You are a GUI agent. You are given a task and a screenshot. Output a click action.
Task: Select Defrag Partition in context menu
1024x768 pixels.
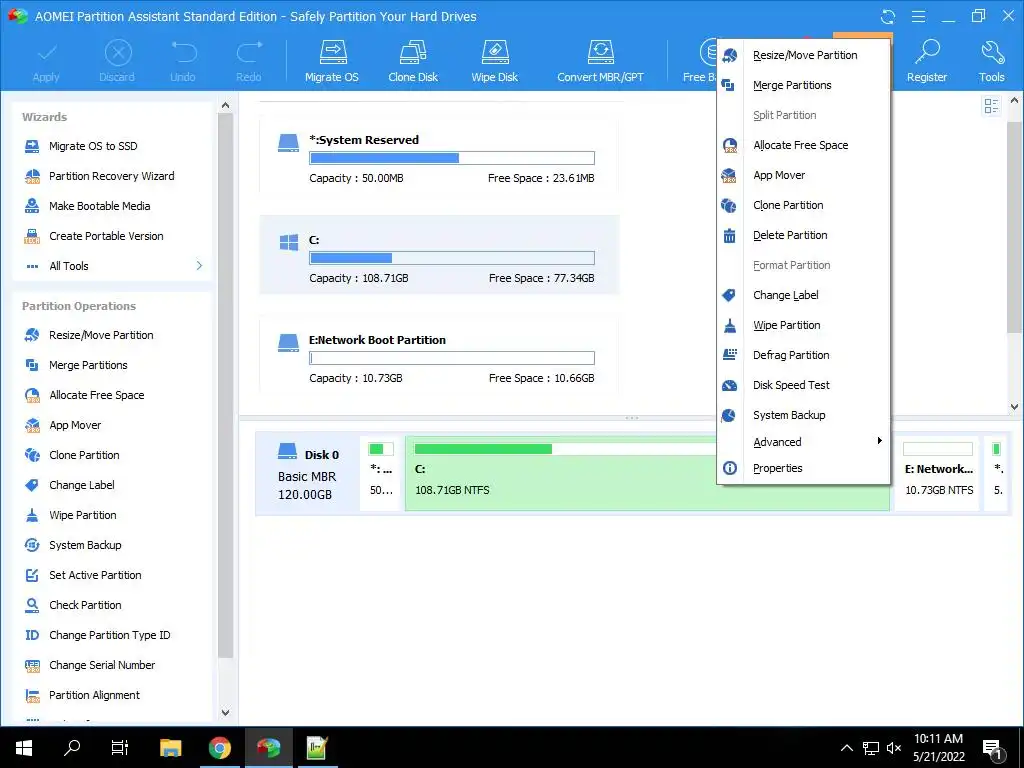pyautogui.click(x=803, y=355)
